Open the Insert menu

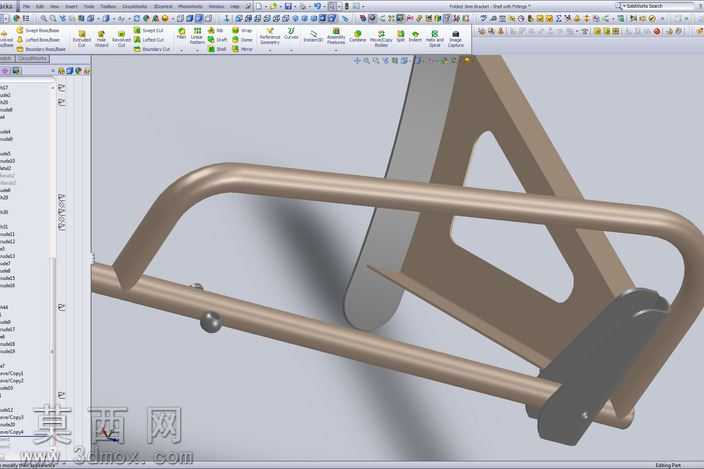71,6
